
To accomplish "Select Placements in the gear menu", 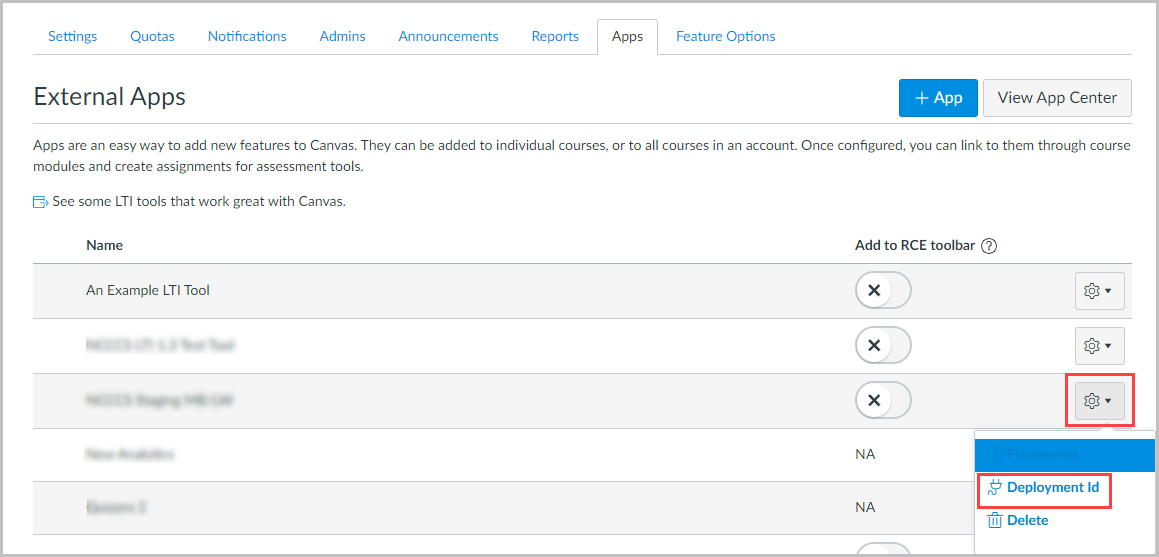I will (1064, 455).
